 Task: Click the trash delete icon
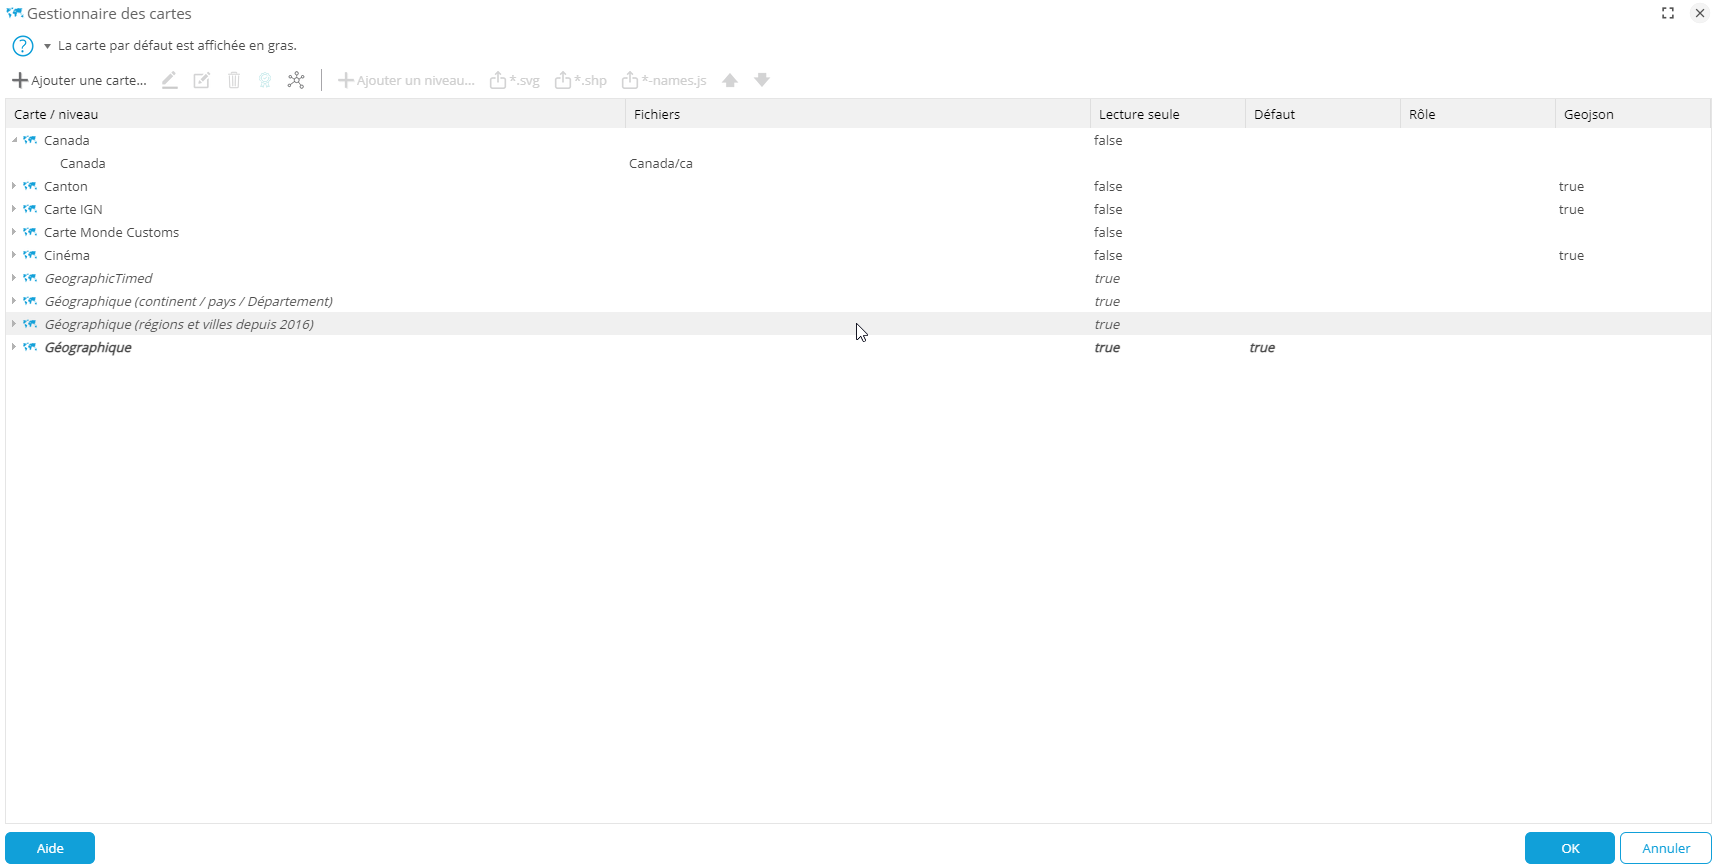click(234, 80)
